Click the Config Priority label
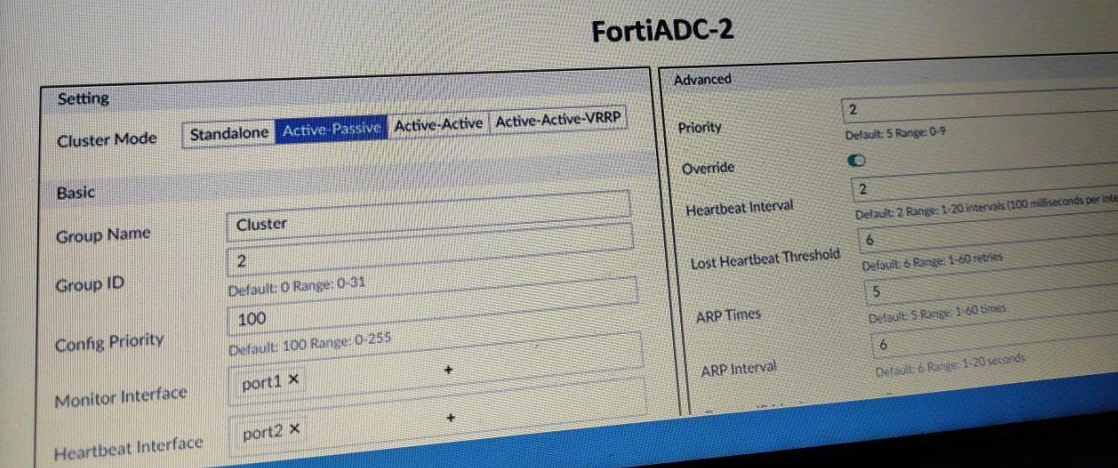The image size is (1118, 468). [x=109, y=343]
